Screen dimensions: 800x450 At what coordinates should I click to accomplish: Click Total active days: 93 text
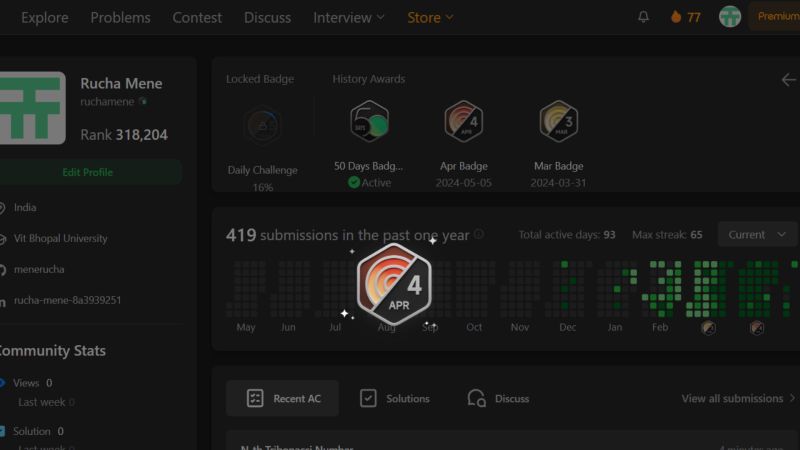tap(567, 235)
